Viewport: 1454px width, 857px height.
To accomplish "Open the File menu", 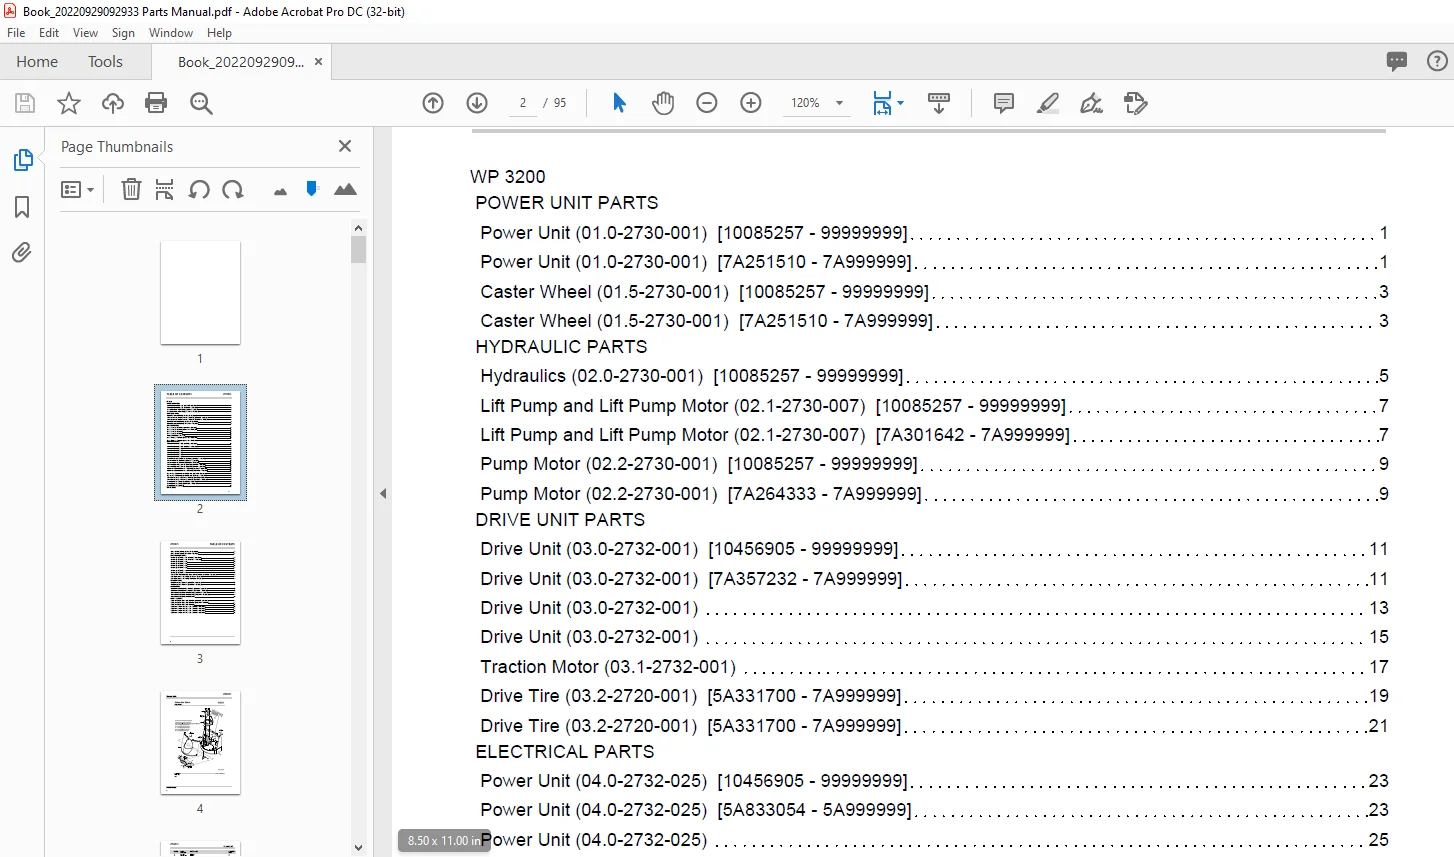I will [16, 33].
